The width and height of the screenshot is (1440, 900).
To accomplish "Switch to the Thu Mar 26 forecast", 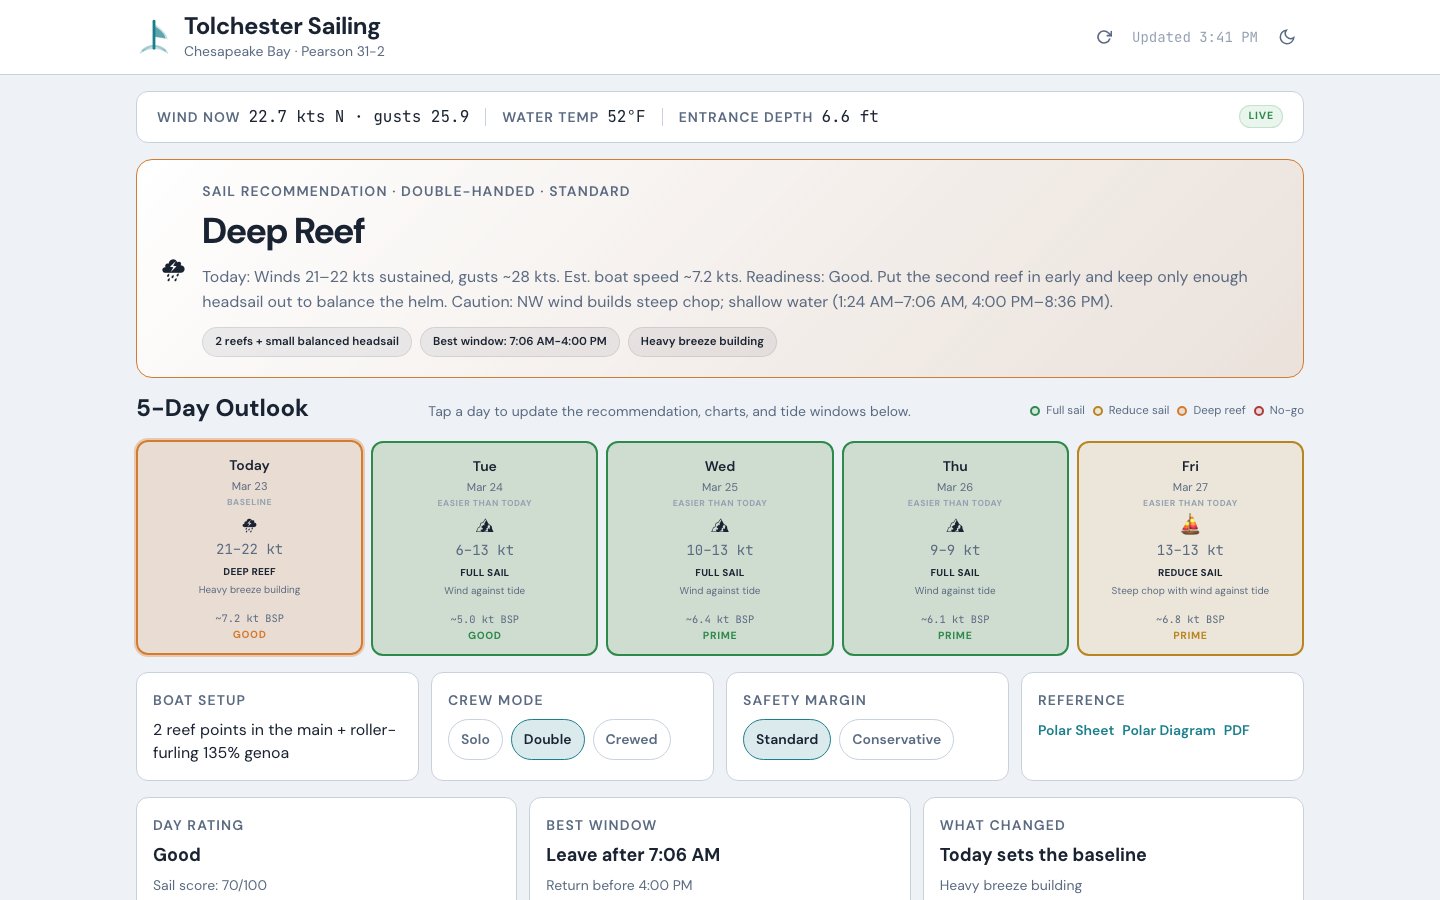I will click(x=955, y=548).
